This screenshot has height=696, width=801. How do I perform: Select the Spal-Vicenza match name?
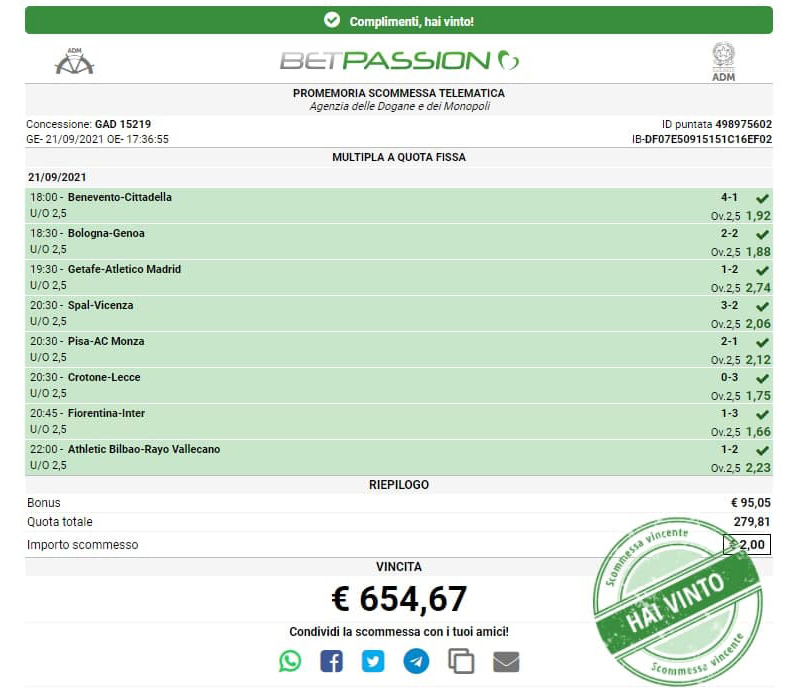click(101, 306)
